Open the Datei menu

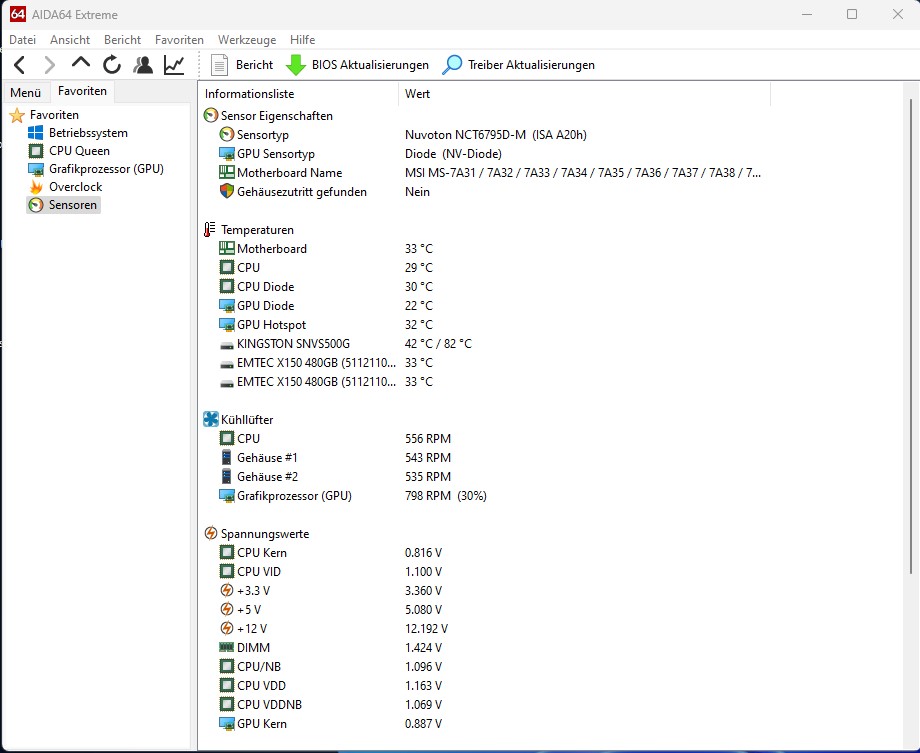coord(22,40)
